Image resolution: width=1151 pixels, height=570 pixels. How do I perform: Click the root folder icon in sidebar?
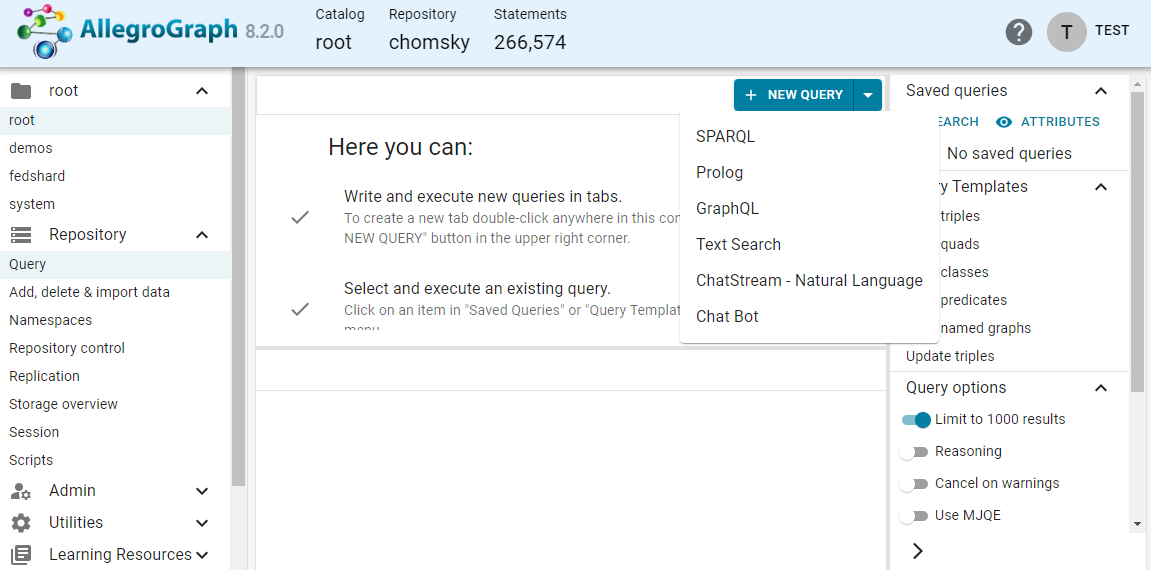point(21,91)
